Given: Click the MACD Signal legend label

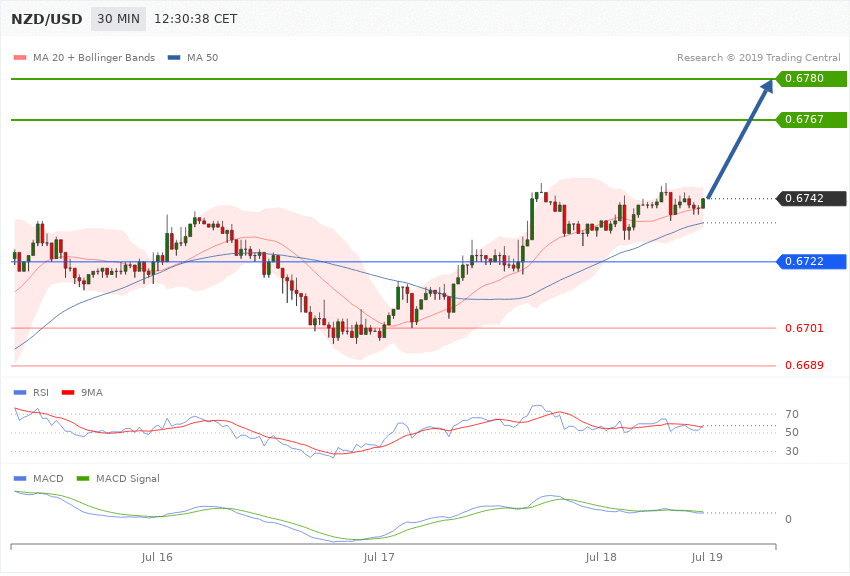Looking at the screenshot, I should (128, 478).
